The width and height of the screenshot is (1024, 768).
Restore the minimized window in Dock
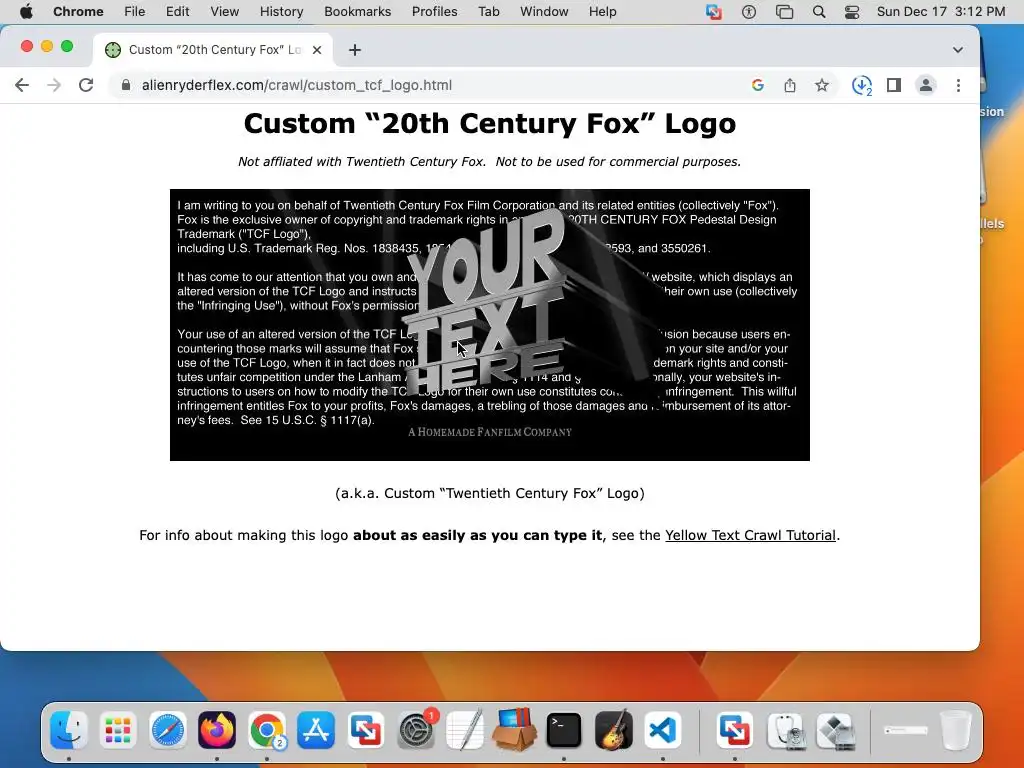click(906, 730)
